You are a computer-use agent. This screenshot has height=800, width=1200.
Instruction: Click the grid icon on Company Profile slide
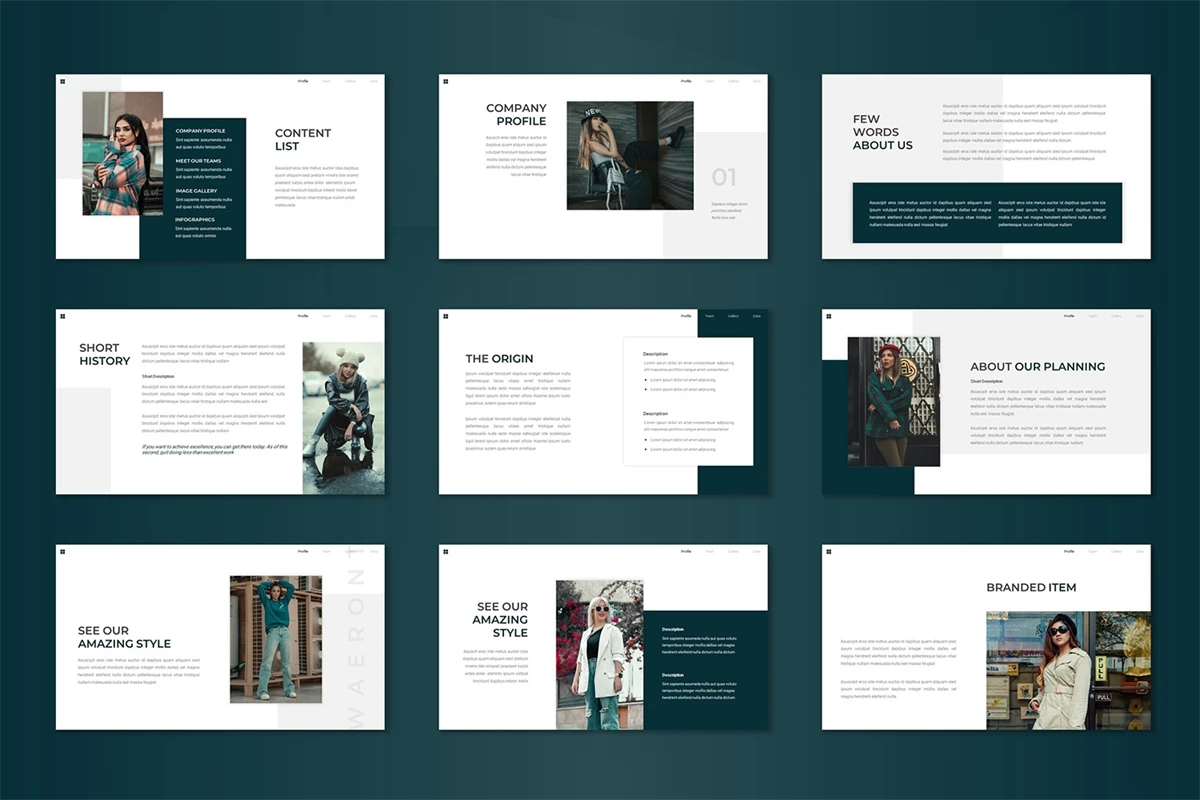click(x=446, y=82)
